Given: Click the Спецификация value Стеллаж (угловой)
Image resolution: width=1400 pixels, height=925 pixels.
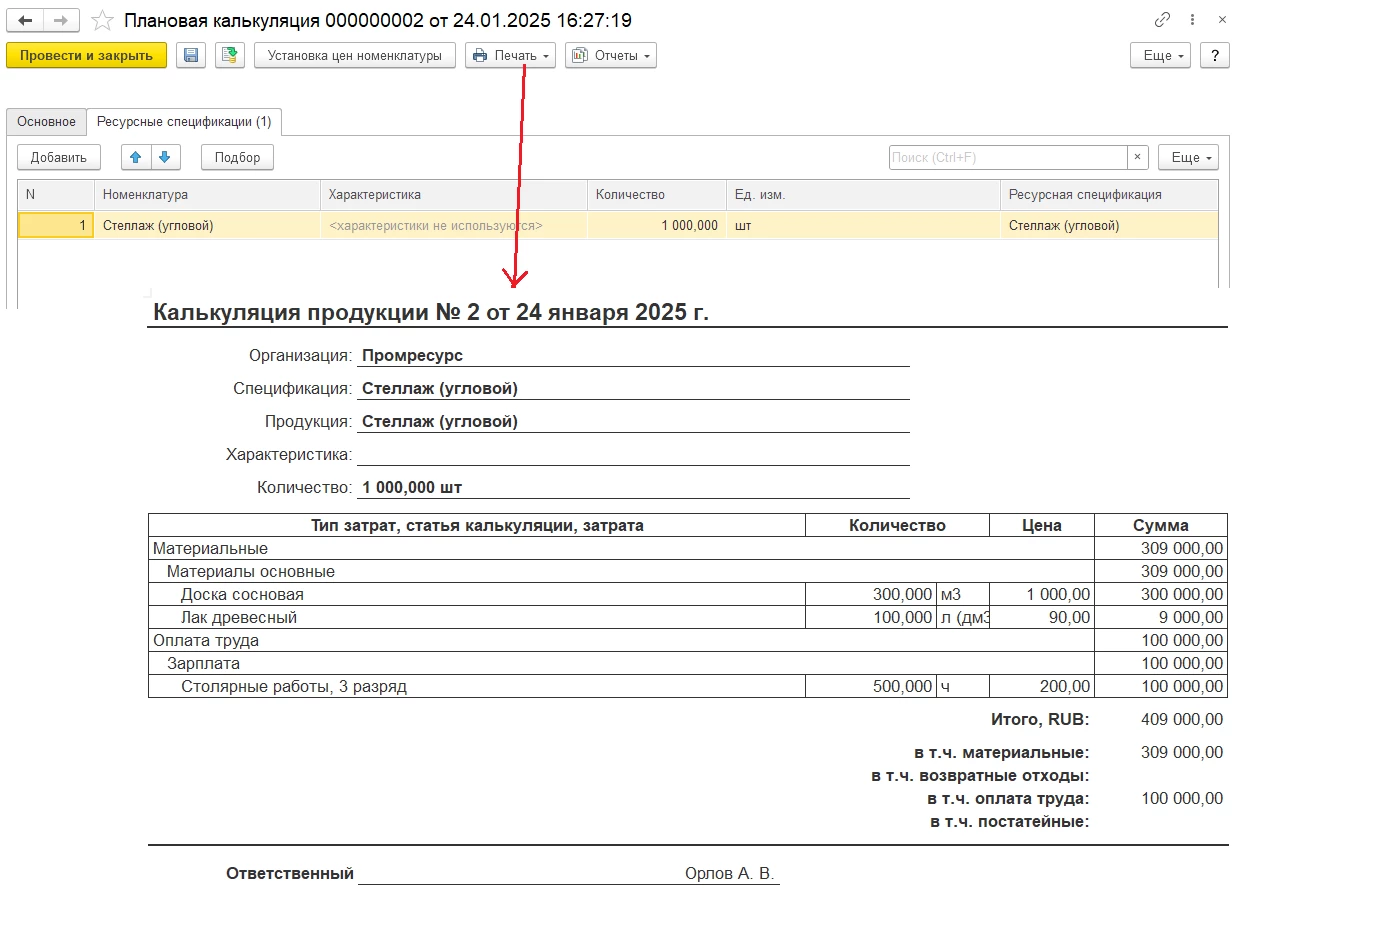Looking at the screenshot, I should pyautogui.click(x=440, y=388).
